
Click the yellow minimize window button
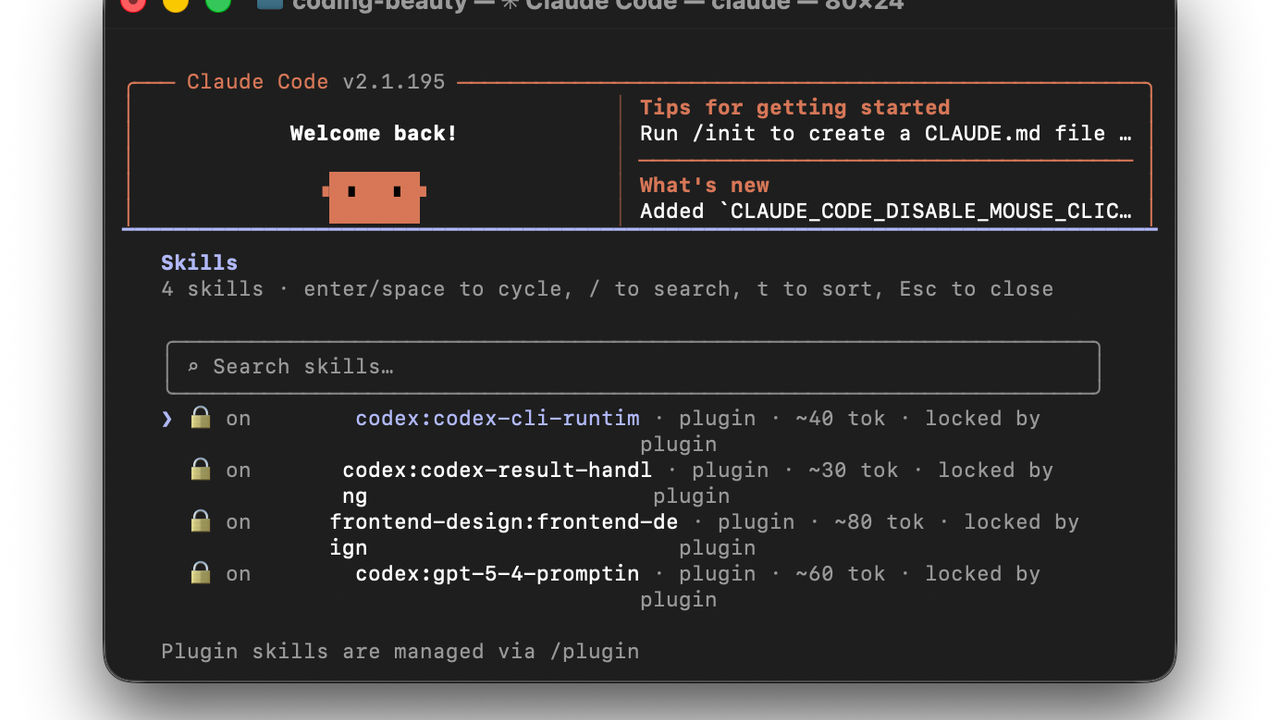point(176,3)
